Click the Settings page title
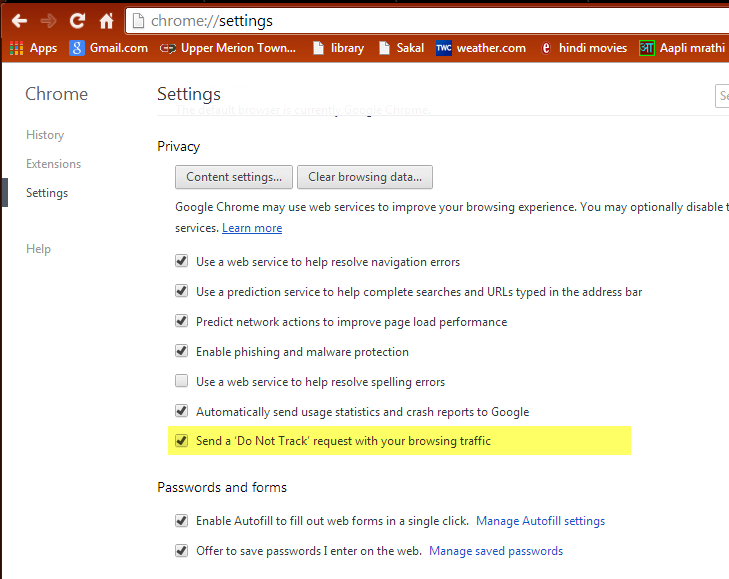This screenshot has height=579, width=729. pos(189,94)
